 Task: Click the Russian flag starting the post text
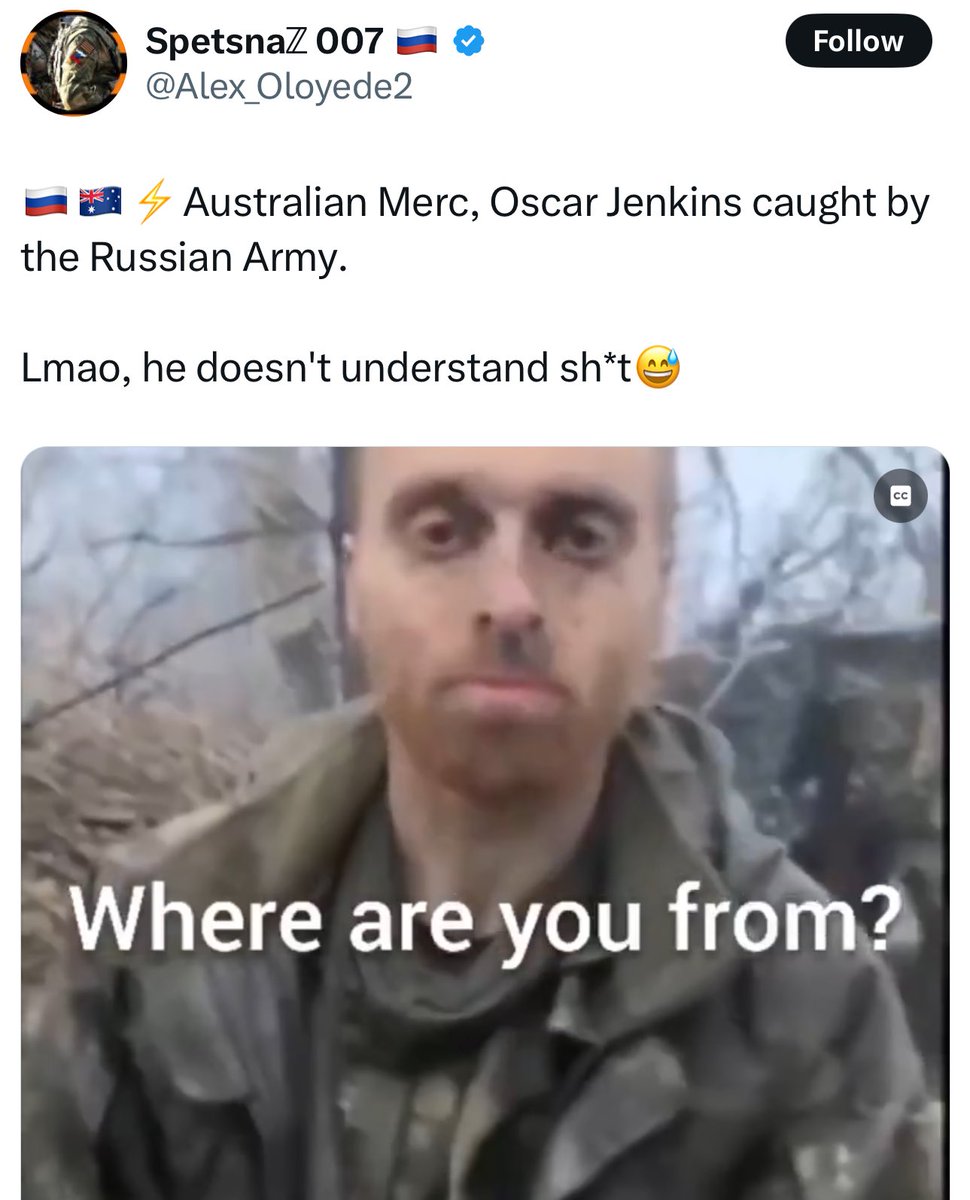pos(44,203)
